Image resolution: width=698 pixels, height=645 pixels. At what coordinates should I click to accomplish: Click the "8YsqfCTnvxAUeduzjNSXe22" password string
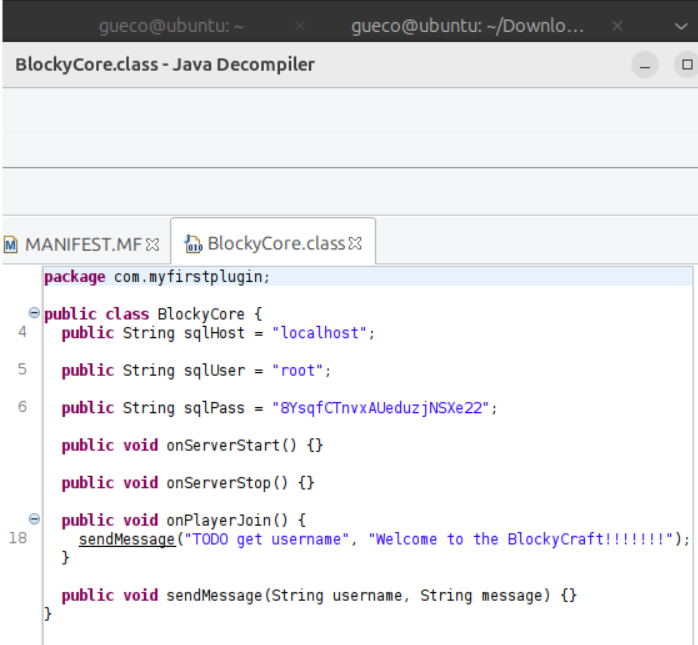click(381, 408)
